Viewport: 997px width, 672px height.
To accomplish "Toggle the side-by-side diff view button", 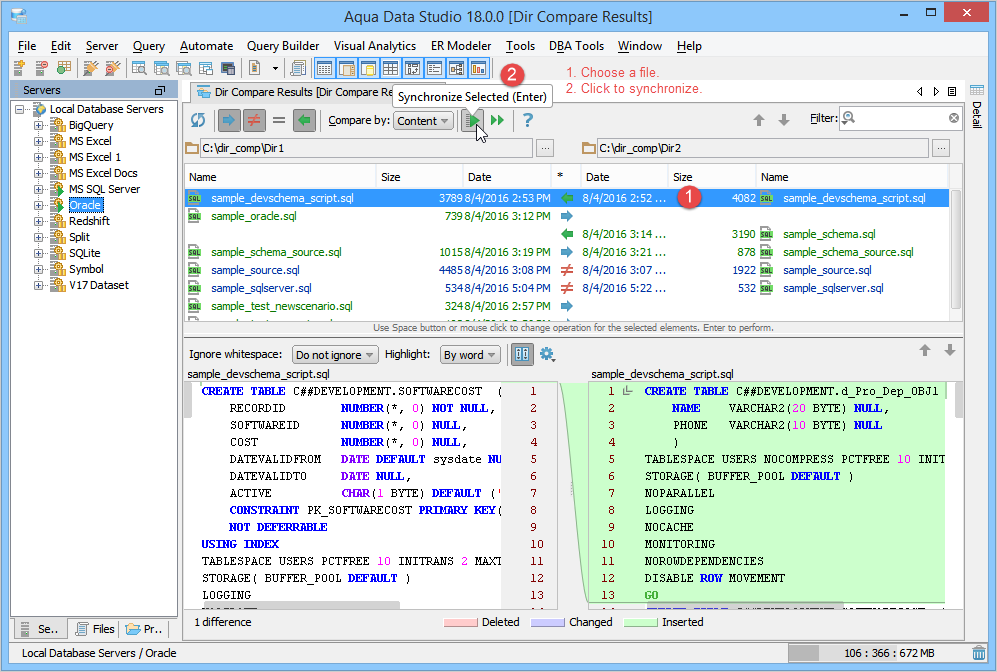I will [x=522, y=354].
